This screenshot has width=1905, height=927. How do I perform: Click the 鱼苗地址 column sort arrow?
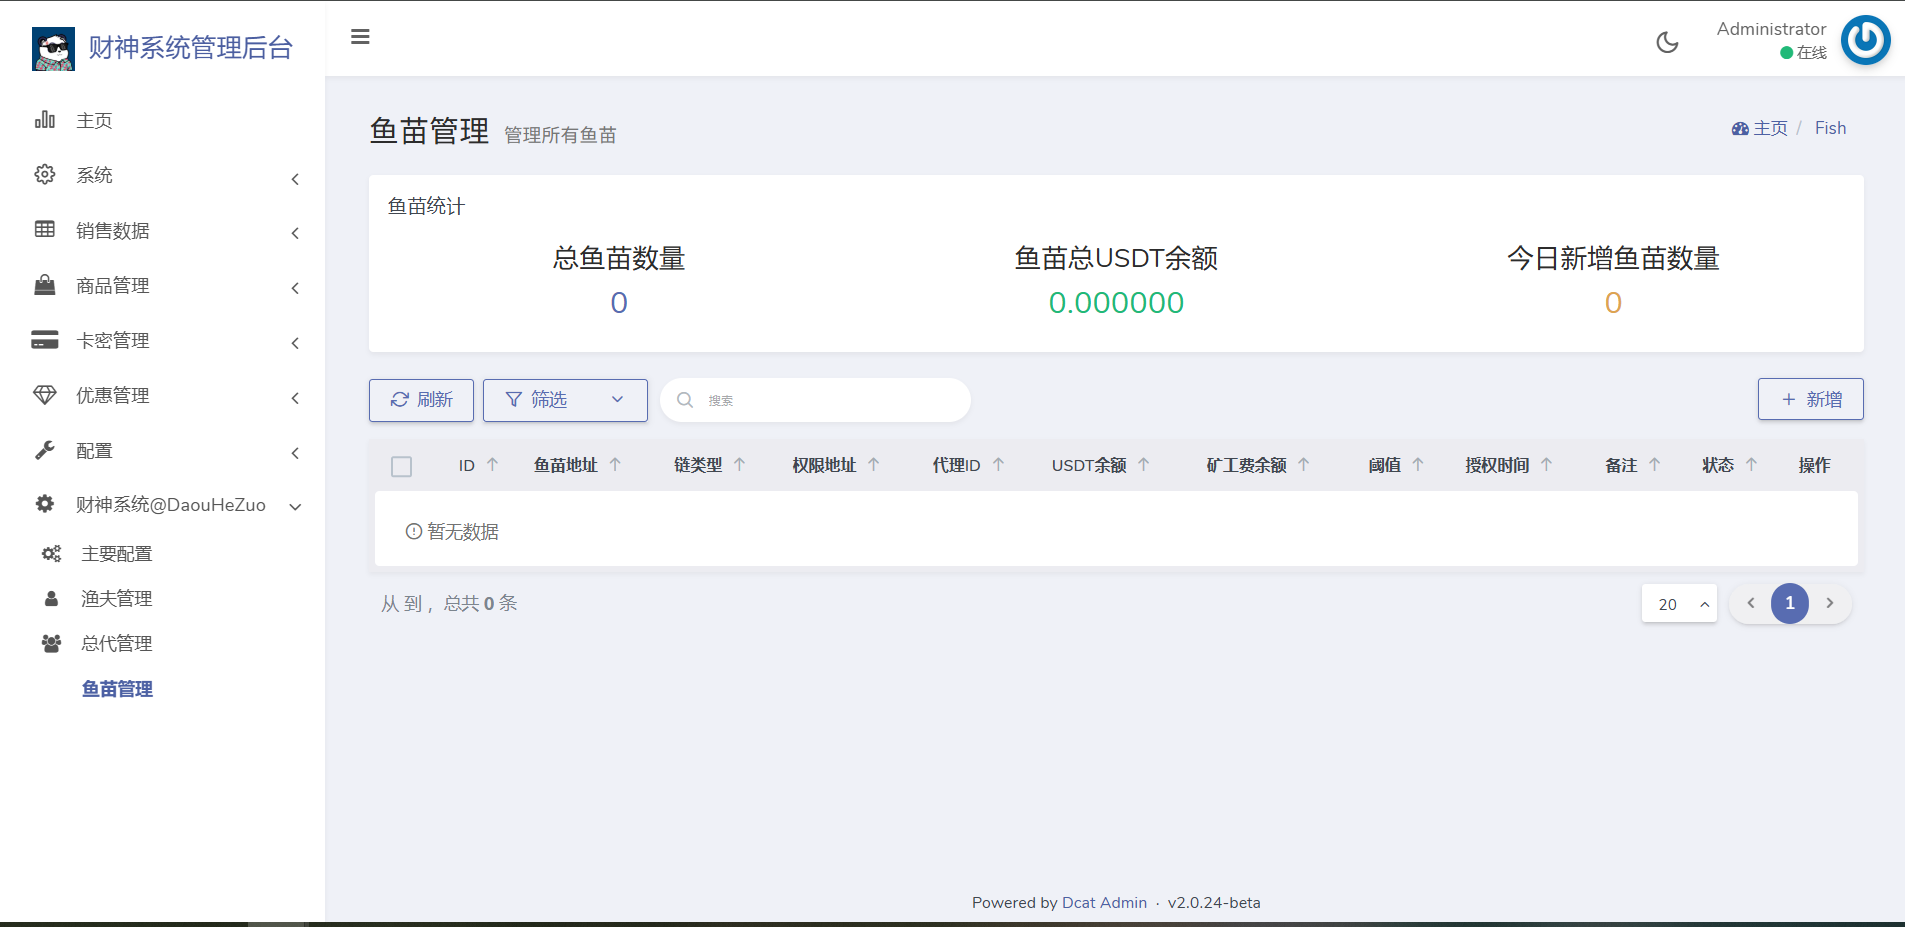tap(615, 465)
